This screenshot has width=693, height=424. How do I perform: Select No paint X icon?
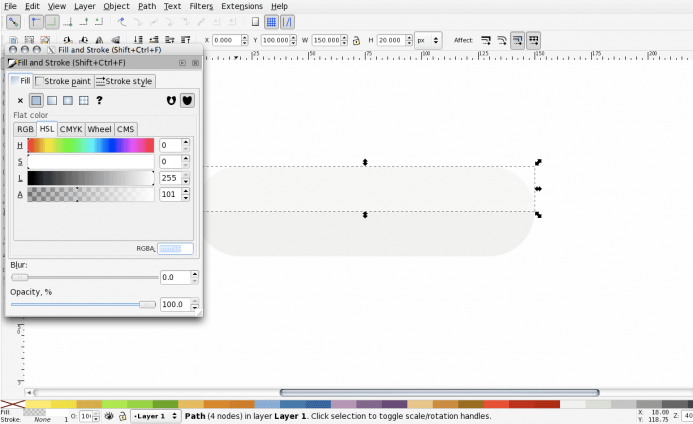20,101
